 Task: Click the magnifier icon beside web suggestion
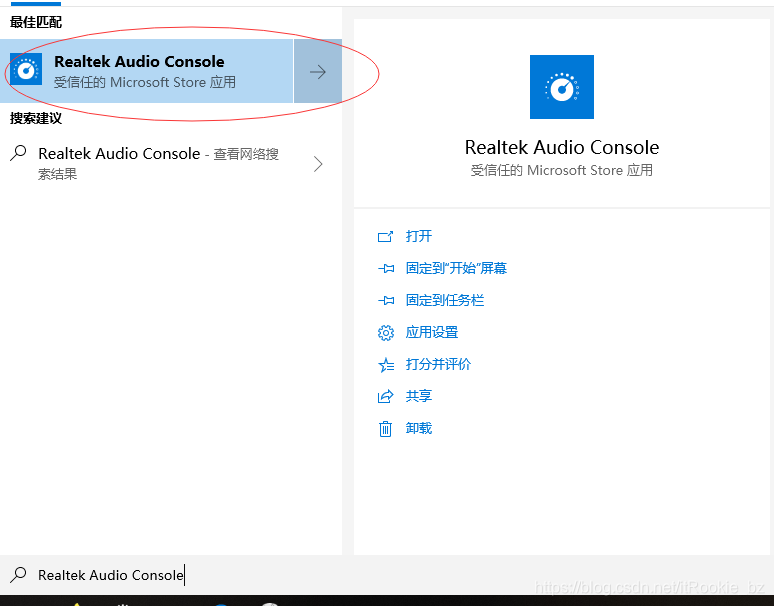(18, 153)
